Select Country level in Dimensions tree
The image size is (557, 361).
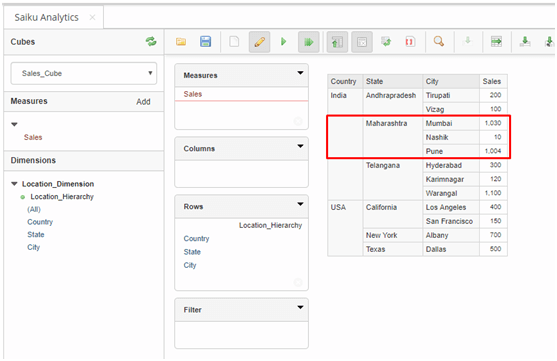click(x=40, y=222)
